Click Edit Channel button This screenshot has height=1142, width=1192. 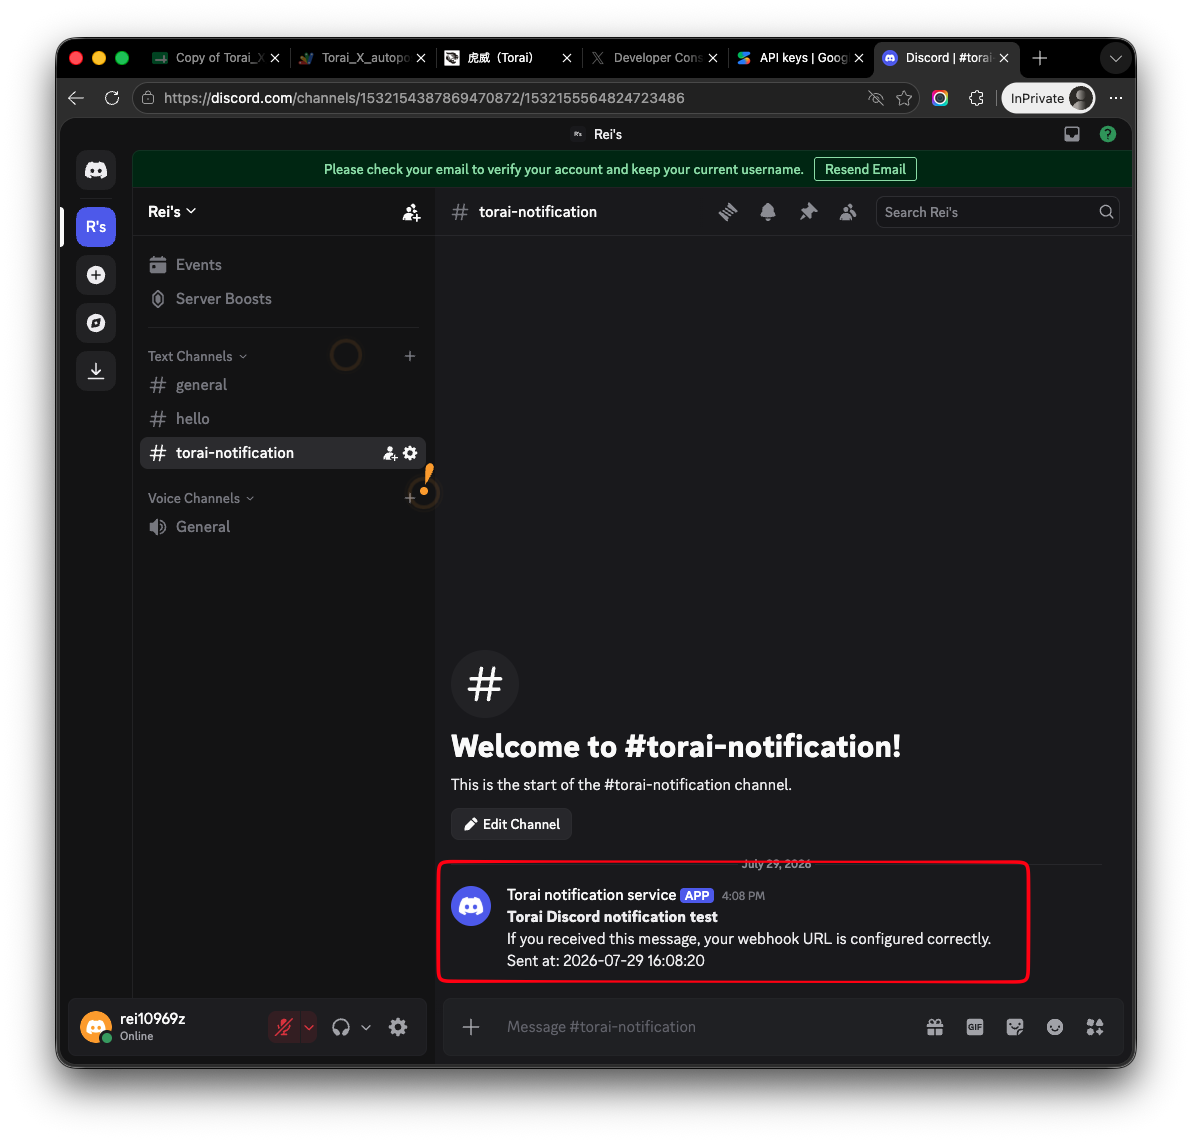pyautogui.click(x=511, y=824)
